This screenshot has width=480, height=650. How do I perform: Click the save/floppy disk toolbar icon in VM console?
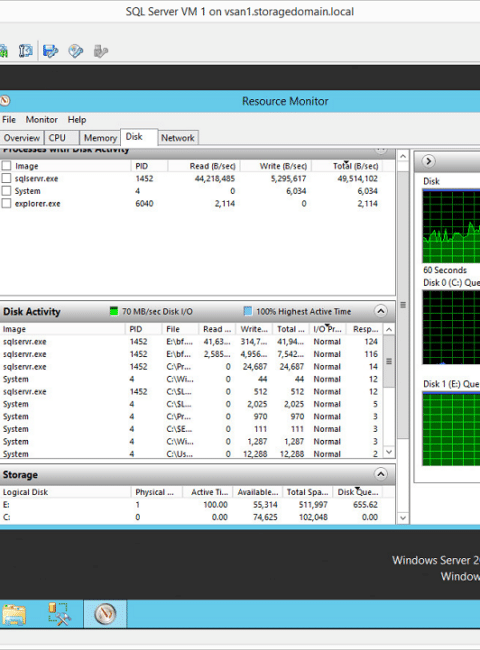point(51,51)
